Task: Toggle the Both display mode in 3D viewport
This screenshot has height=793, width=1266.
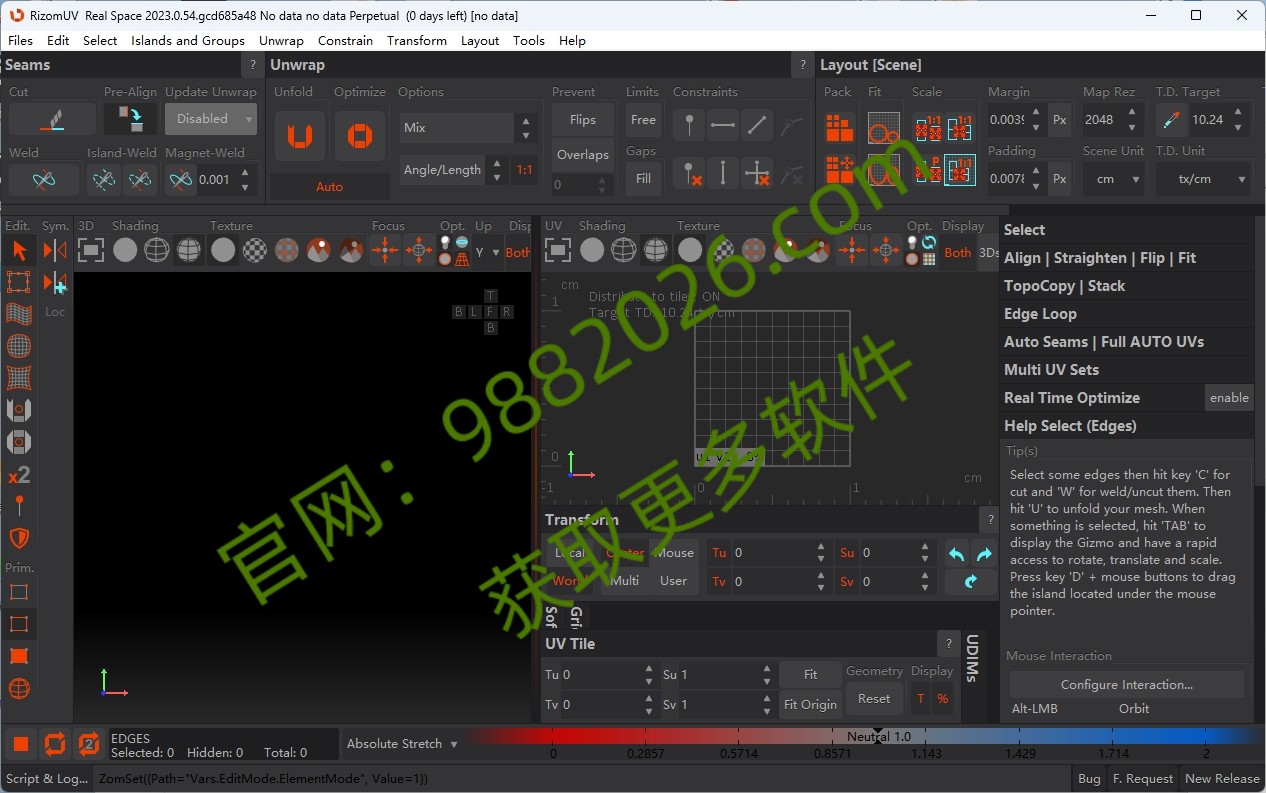Action: [x=518, y=253]
